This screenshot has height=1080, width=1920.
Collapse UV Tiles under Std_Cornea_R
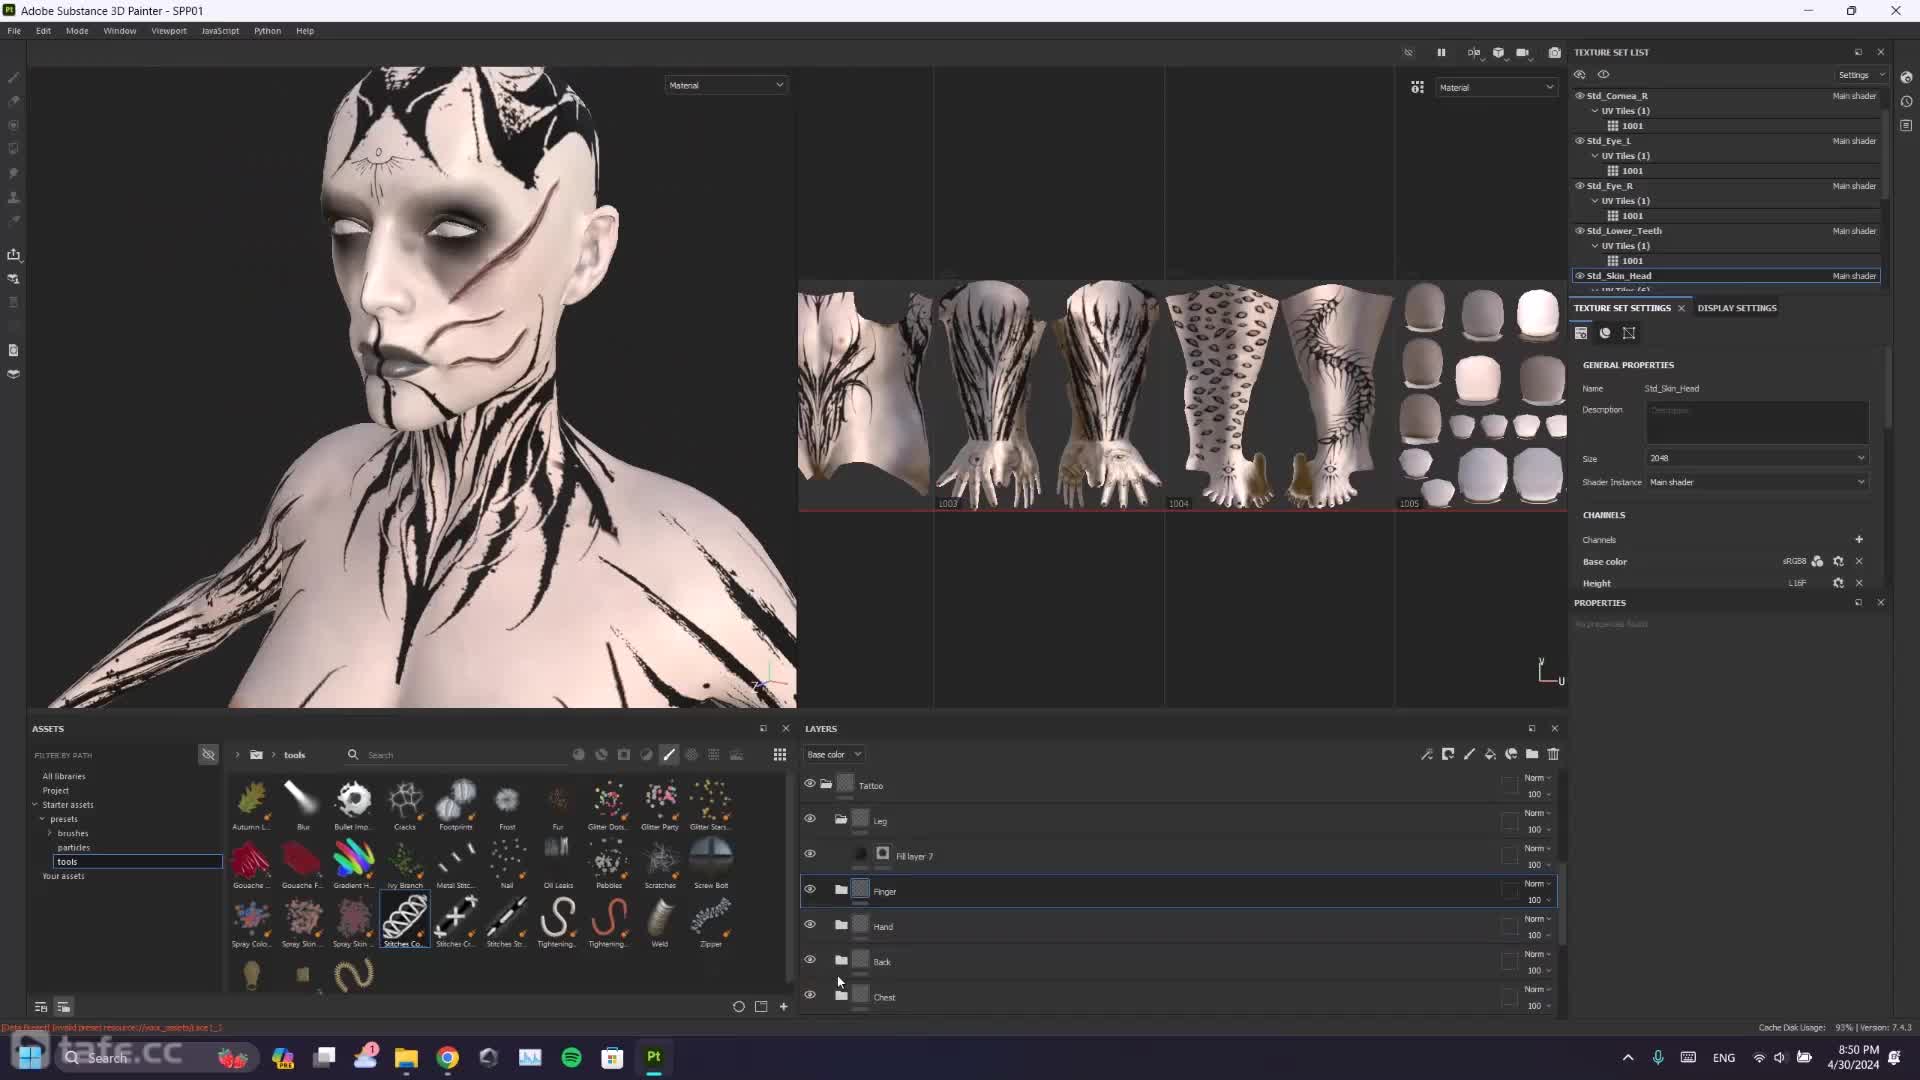point(1595,111)
